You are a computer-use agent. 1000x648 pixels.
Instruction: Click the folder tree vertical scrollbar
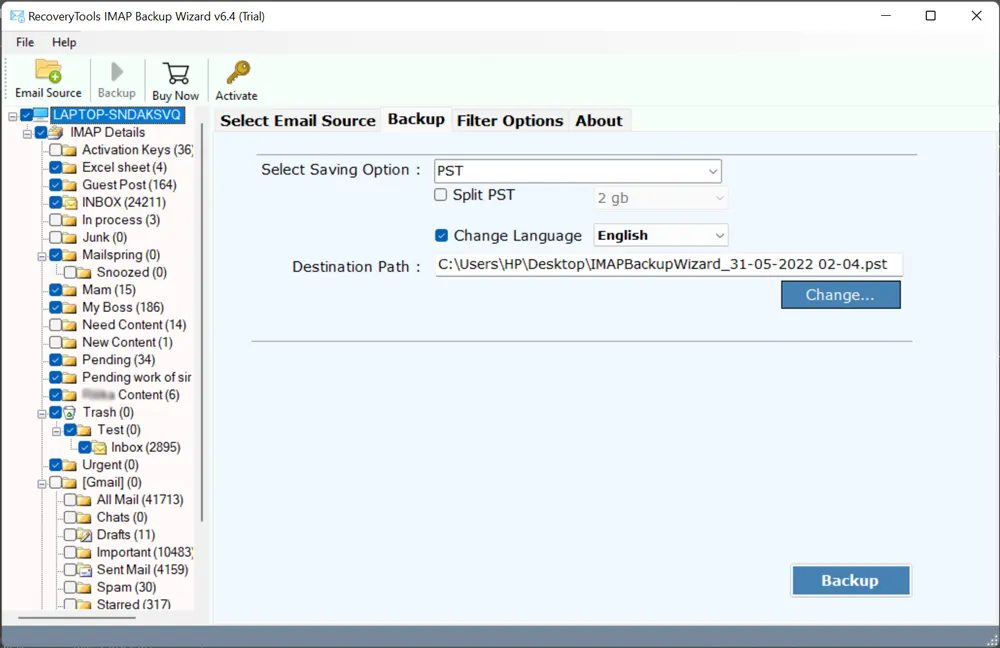(202, 322)
